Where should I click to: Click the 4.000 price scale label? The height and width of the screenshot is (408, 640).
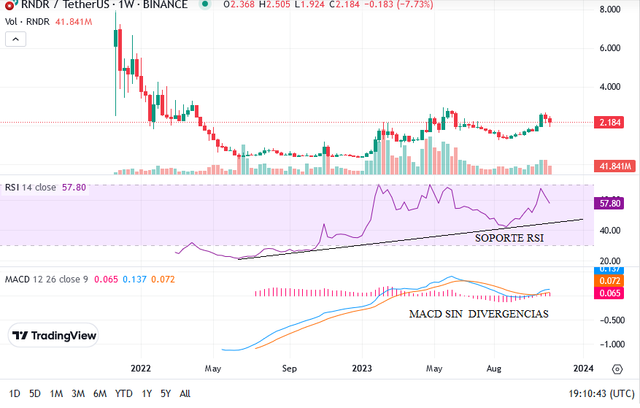point(610,87)
